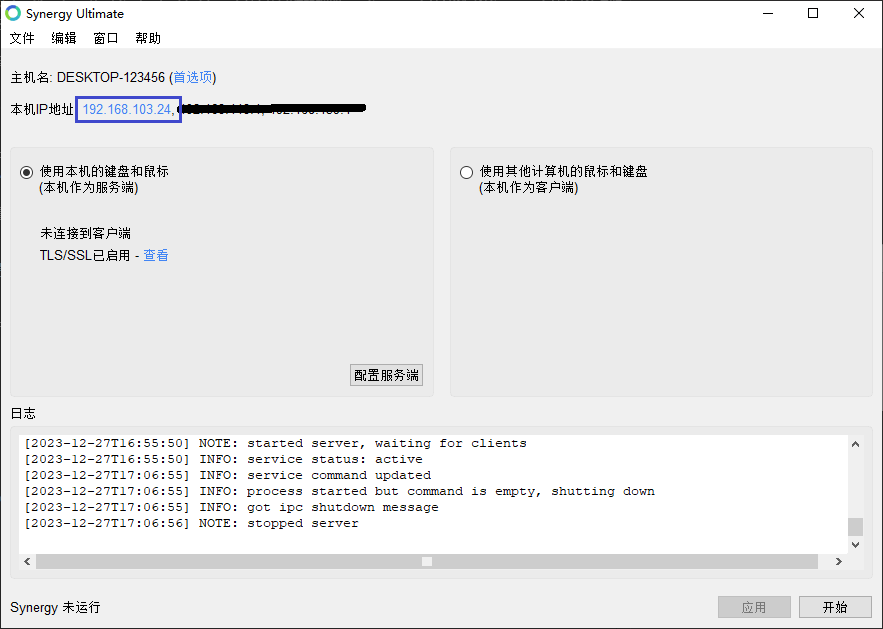This screenshot has height=629, width=883.
Task: Click the log horizontal scroll left arrow
Action: point(27,561)
